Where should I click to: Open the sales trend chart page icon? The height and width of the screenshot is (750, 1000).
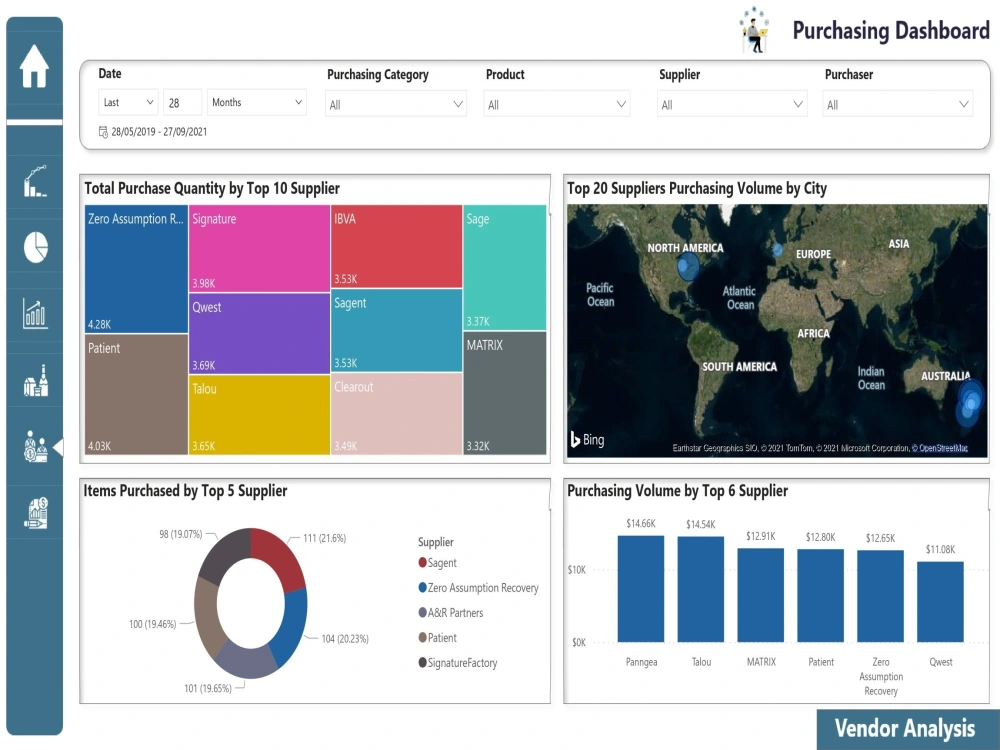(34, 181)
